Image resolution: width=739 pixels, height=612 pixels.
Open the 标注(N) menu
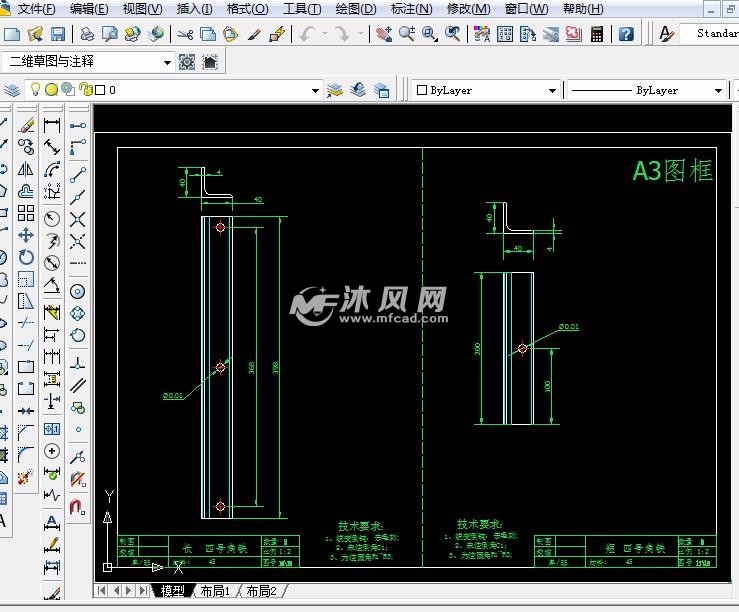click(411, 8)
